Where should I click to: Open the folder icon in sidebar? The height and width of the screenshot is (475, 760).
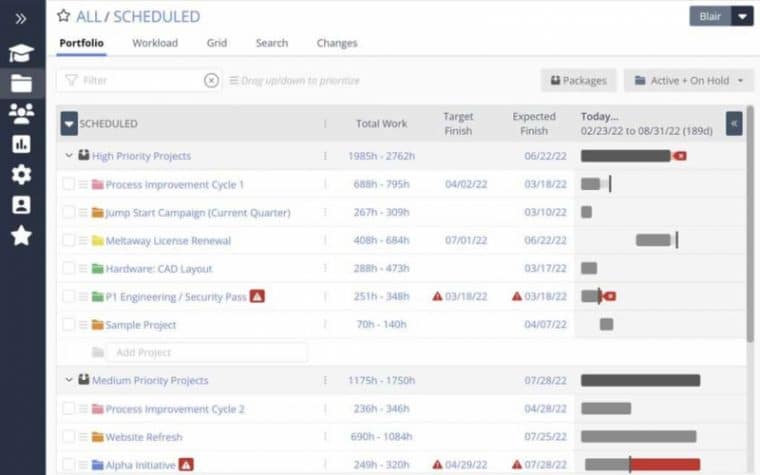(21, 83)
